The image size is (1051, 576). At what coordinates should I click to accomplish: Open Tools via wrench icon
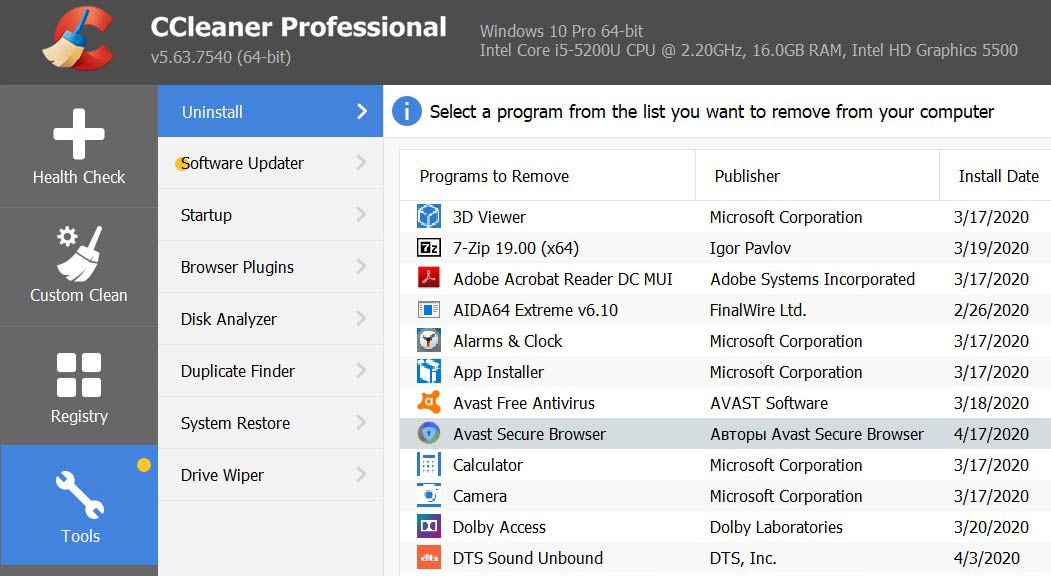point(80,495)
